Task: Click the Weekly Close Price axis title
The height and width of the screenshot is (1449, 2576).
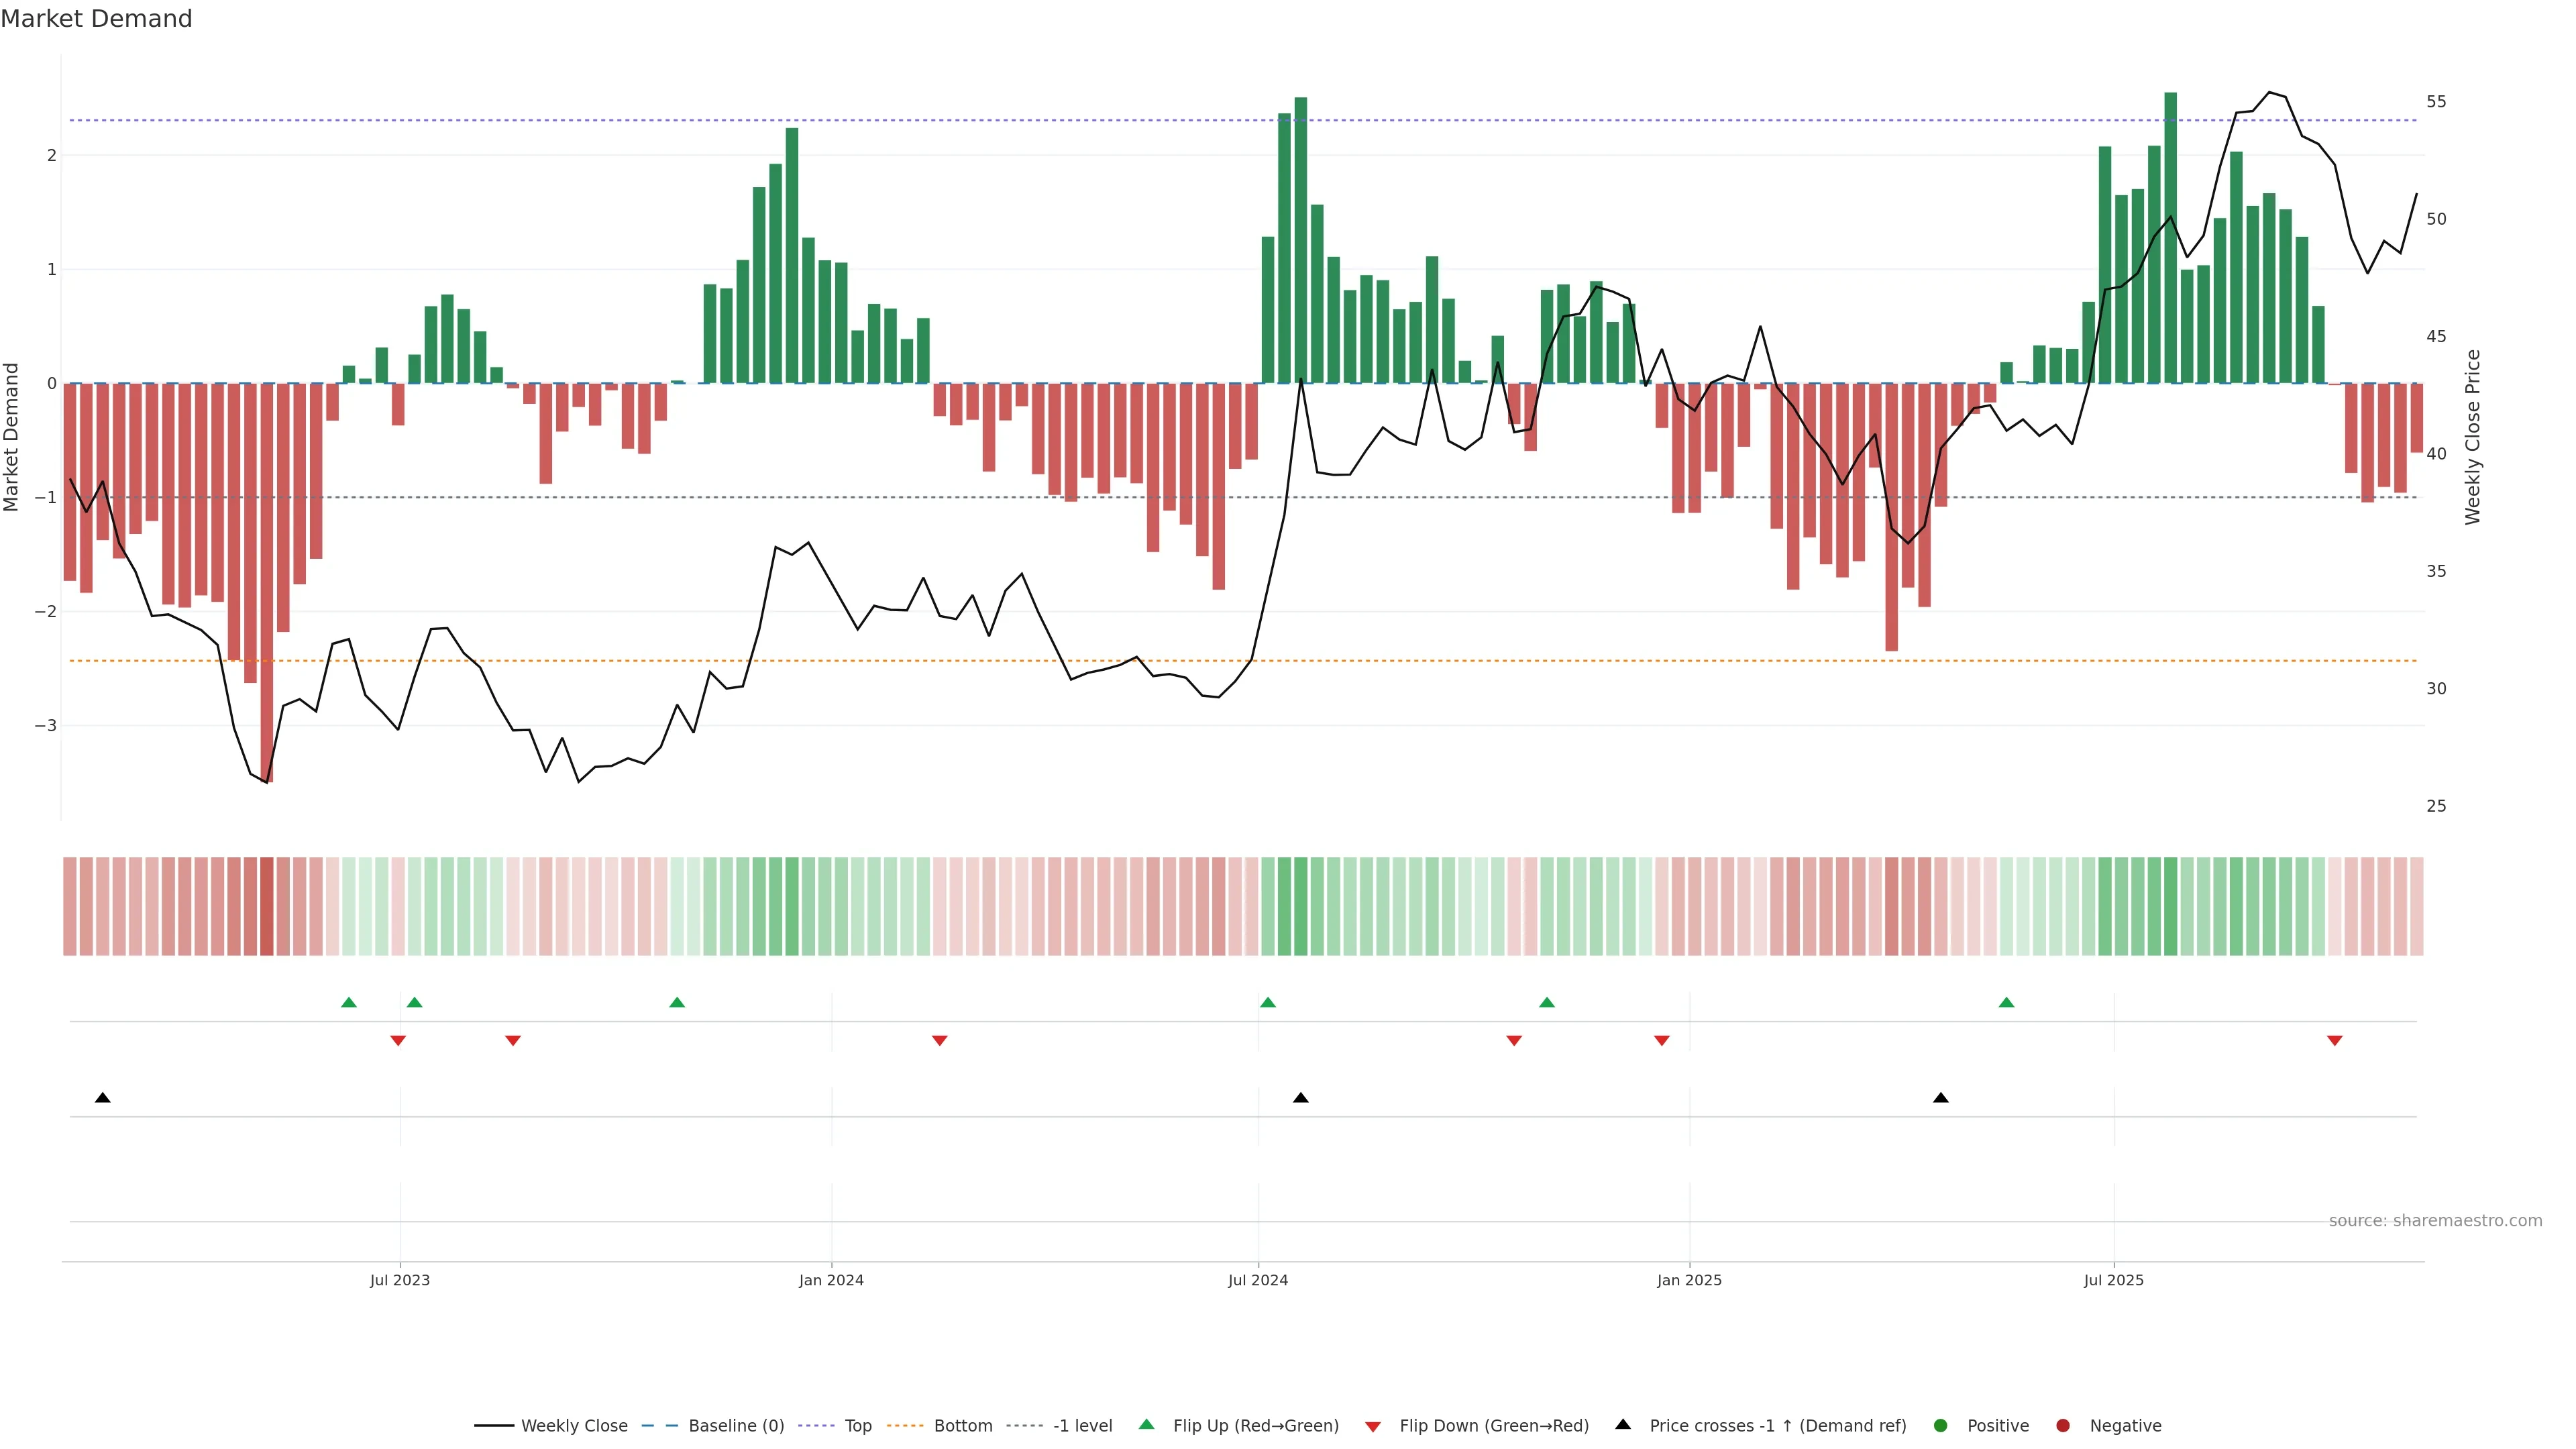Action: [2472, 437]
